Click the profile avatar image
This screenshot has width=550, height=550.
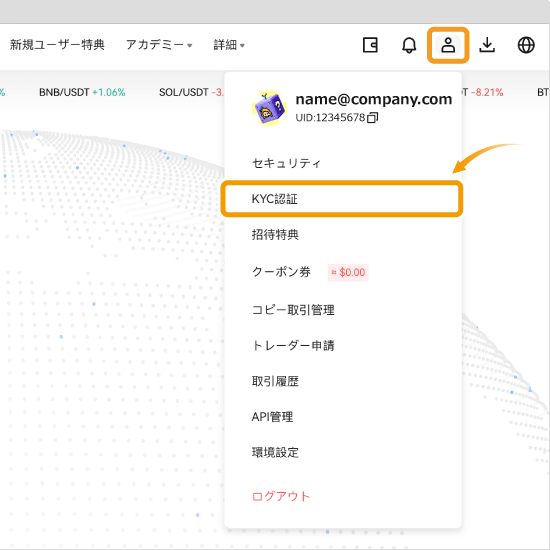click(268, 108)
